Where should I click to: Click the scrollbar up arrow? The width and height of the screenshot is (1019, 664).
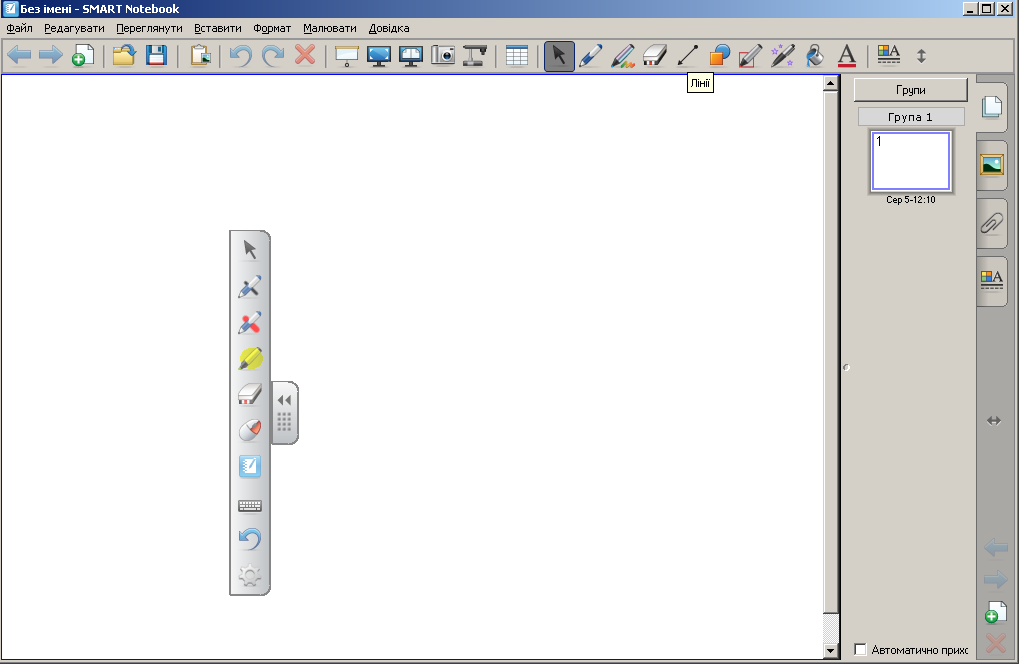pos(830,83)
